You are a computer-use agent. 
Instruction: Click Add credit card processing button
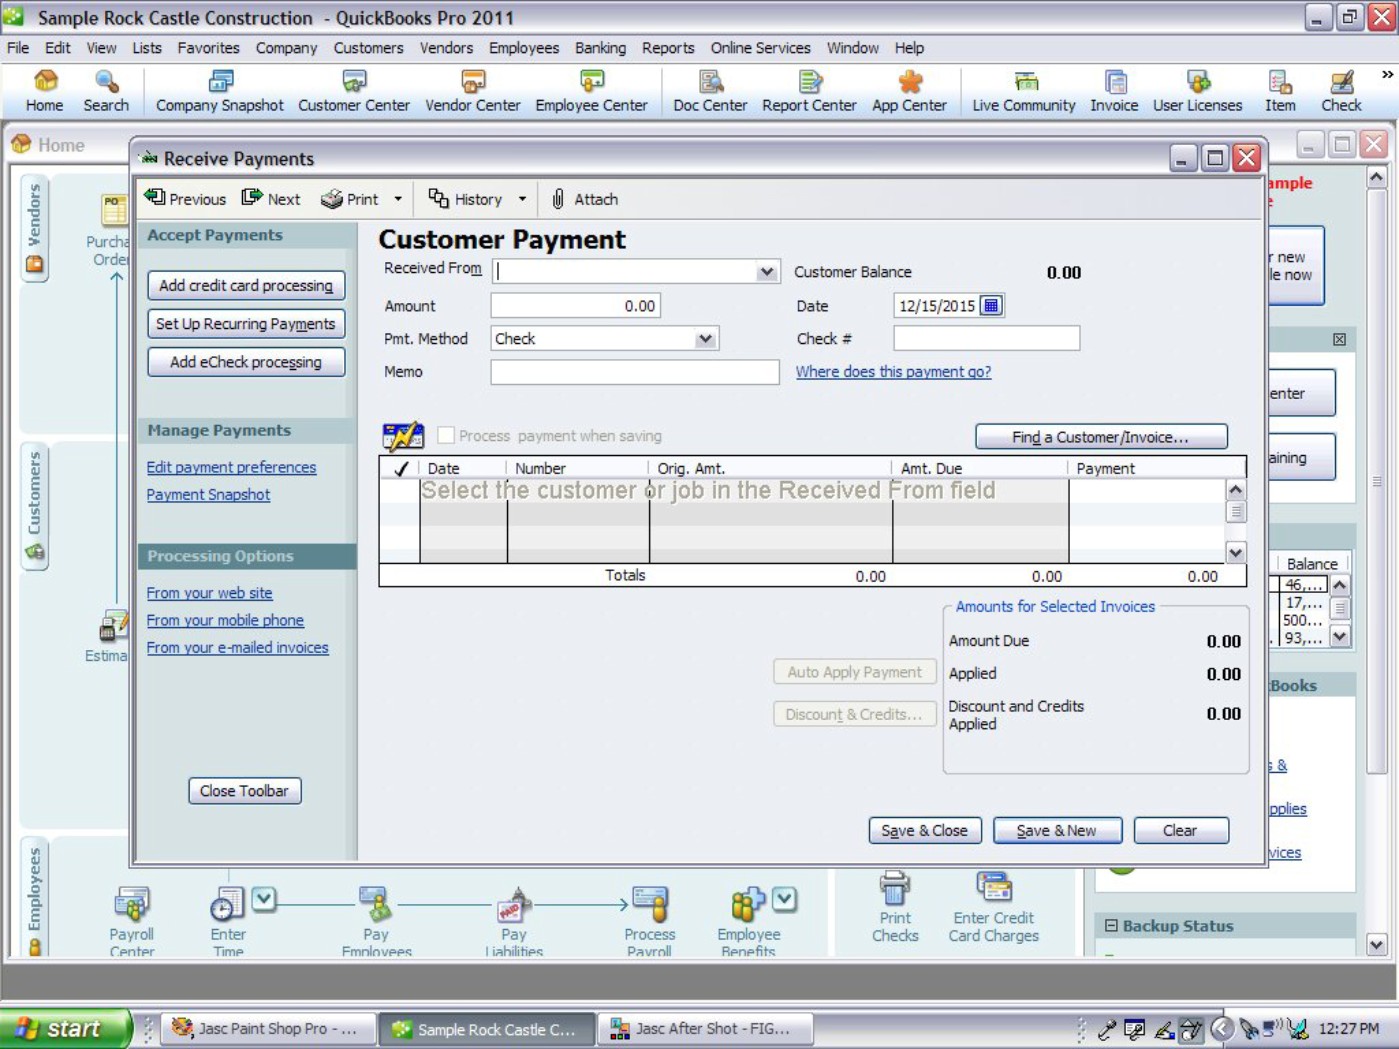coord(246,285)
